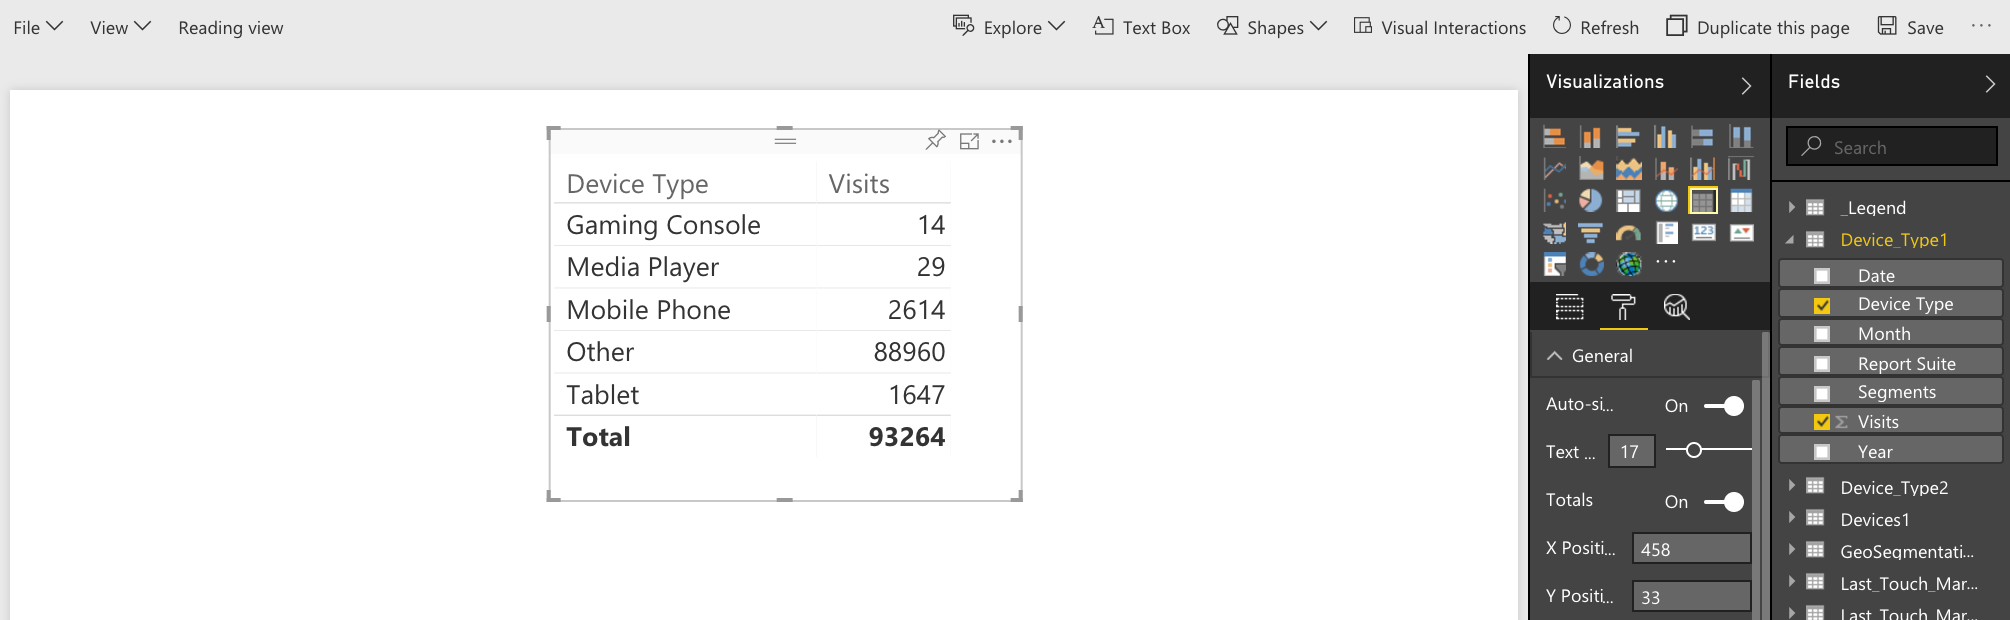Screen dimensions: 2010x620
Task: Collapse the General section
Action: (1555, 356)
